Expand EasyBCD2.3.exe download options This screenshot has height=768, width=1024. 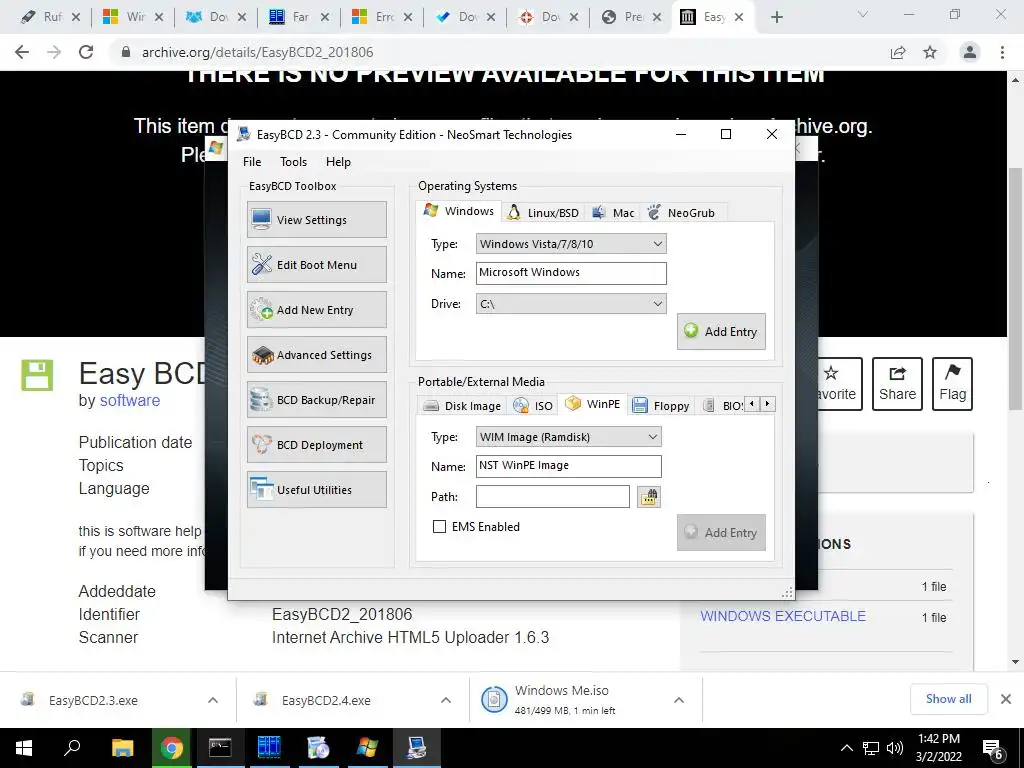pos(213,700)
